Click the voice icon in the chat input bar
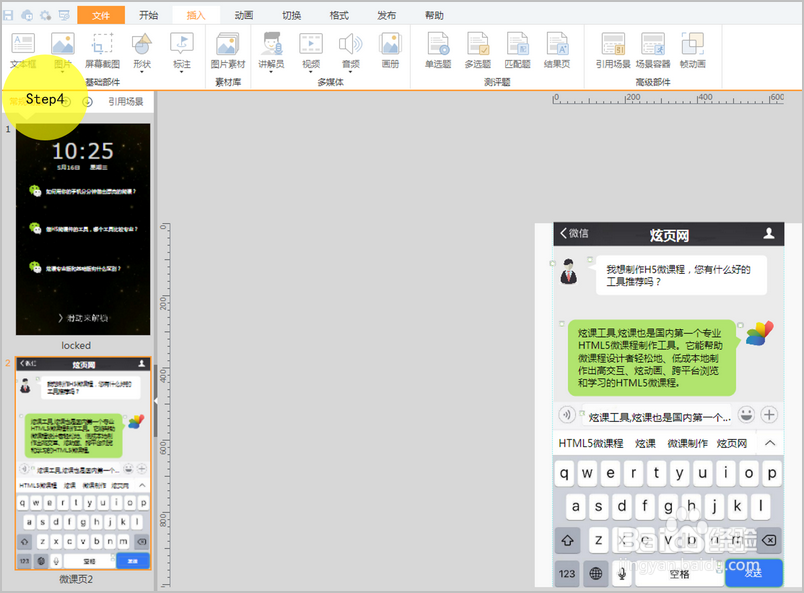 point(566,414)
